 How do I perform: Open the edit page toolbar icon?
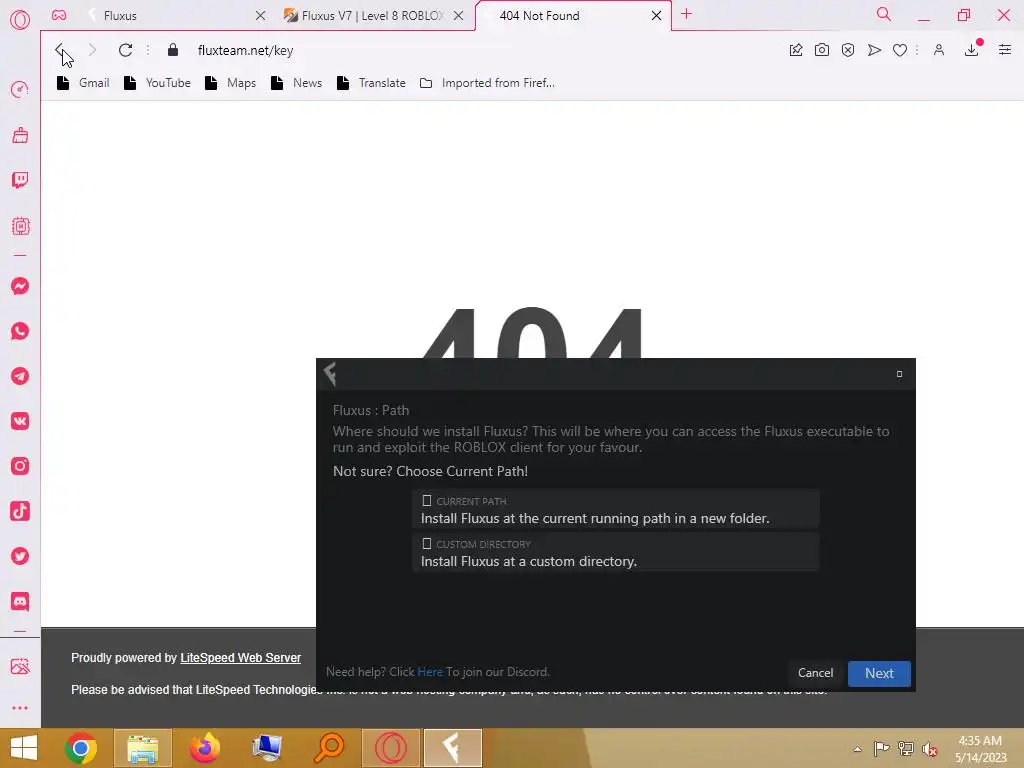796,50
